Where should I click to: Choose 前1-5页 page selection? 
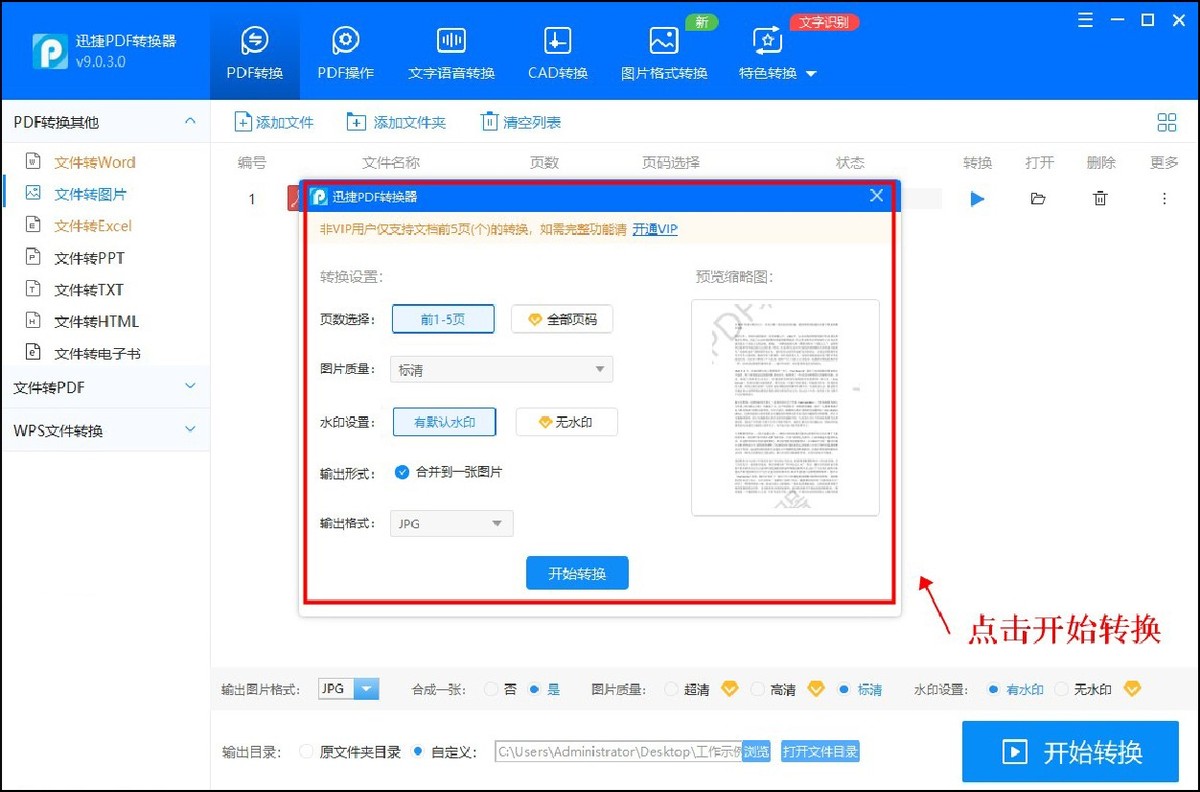[x=443, y=318]
